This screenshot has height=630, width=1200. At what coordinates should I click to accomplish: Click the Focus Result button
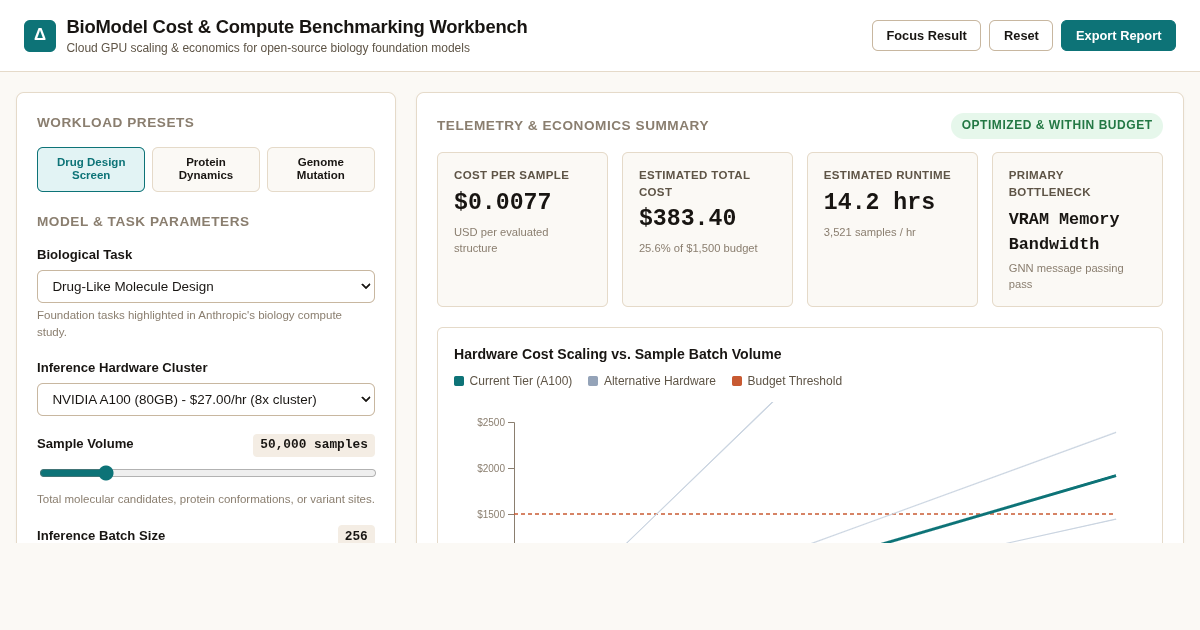coord(926,35)
